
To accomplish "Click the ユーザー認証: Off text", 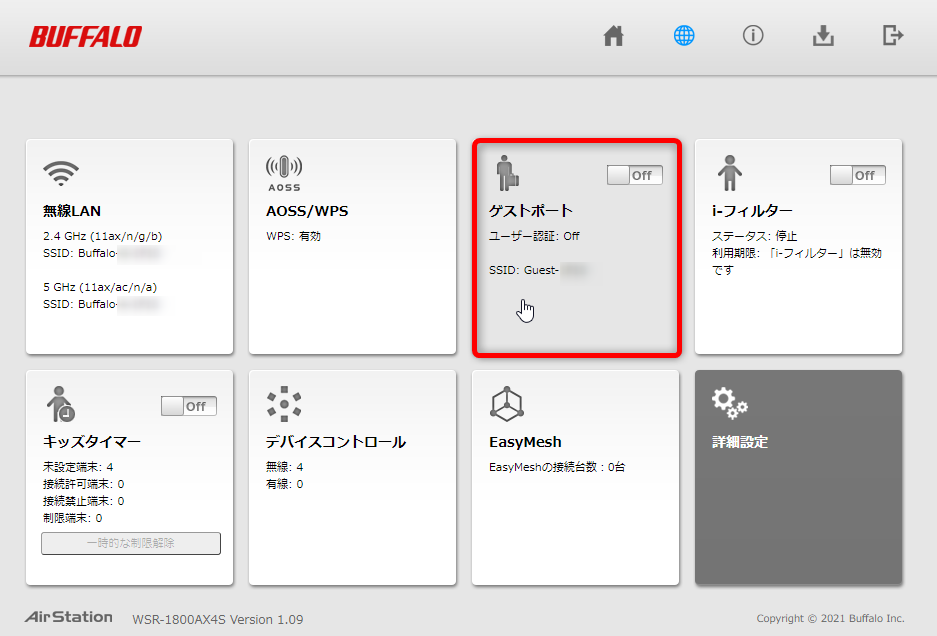I will [x=534, y=236].
